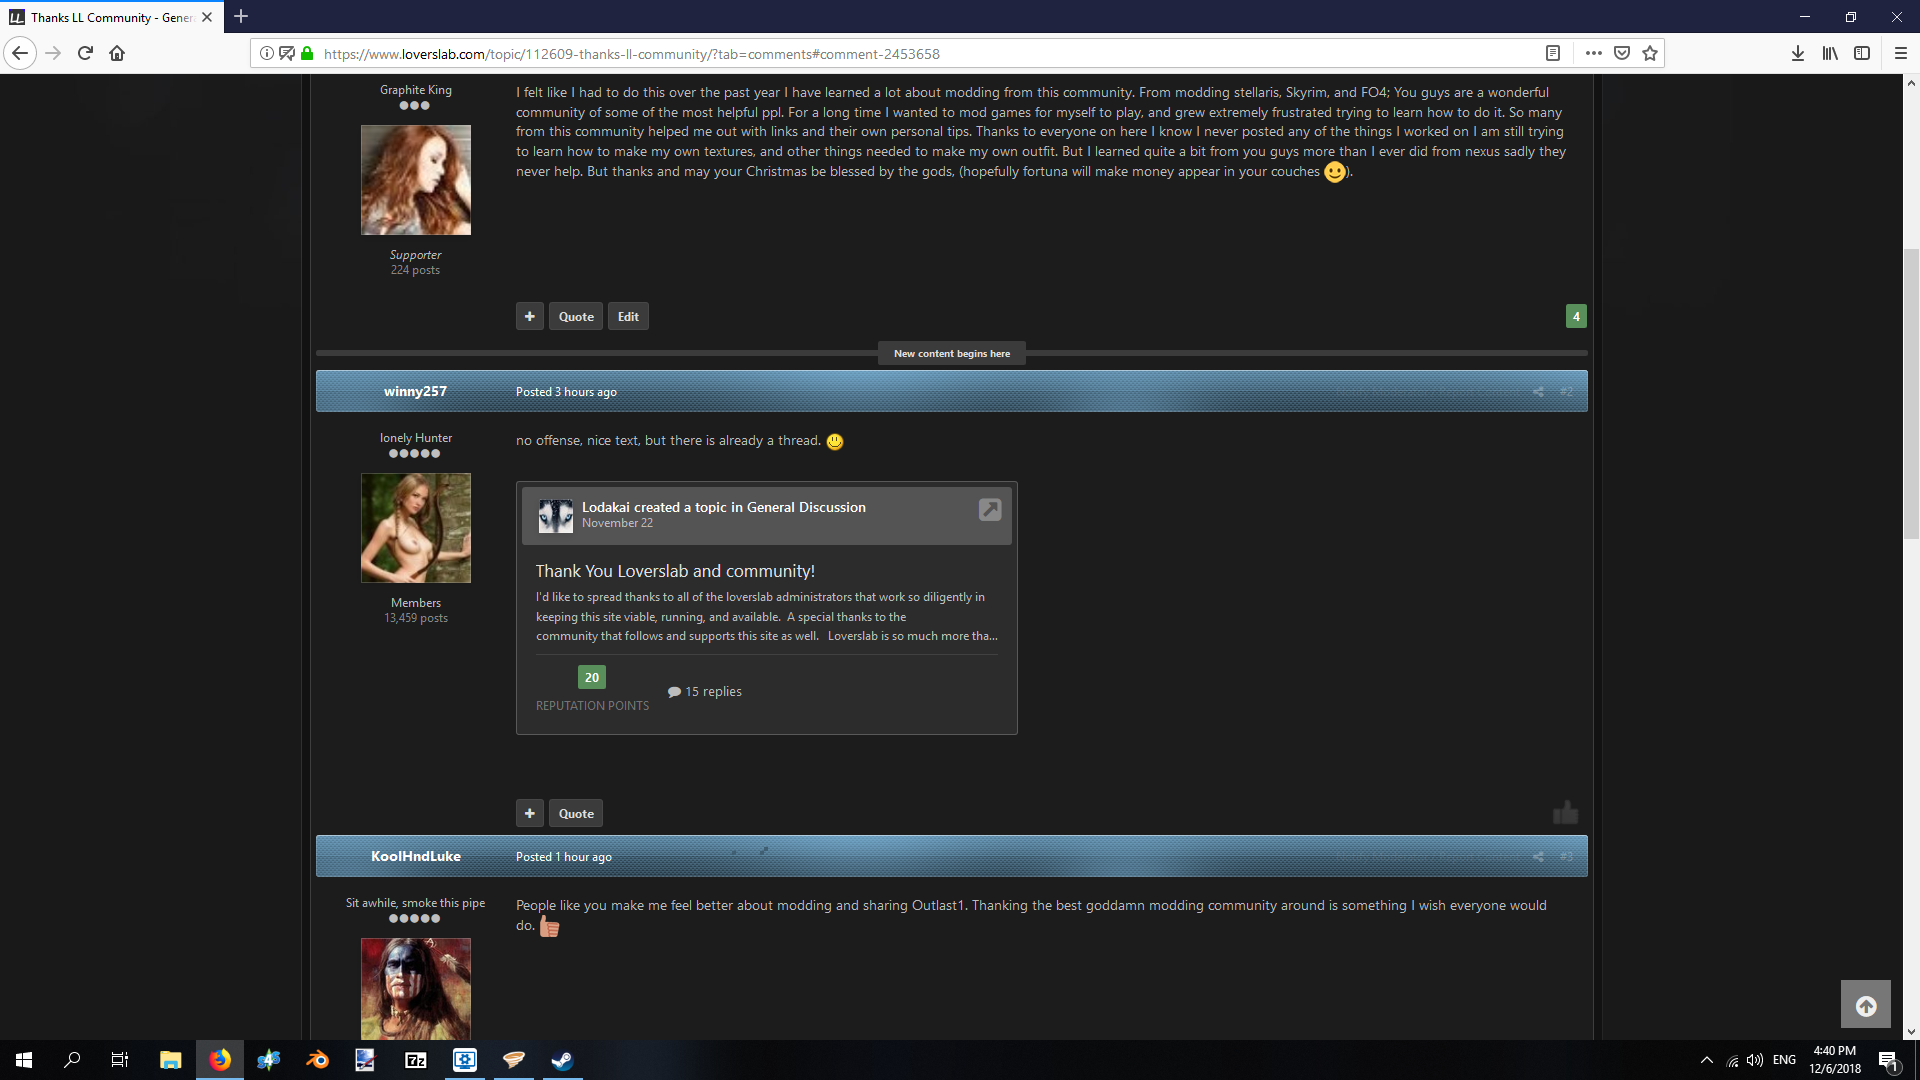This screenshot has height=1080, width=1920.
Task: Open the Firefox home page
Action: (x=117, y=54)
